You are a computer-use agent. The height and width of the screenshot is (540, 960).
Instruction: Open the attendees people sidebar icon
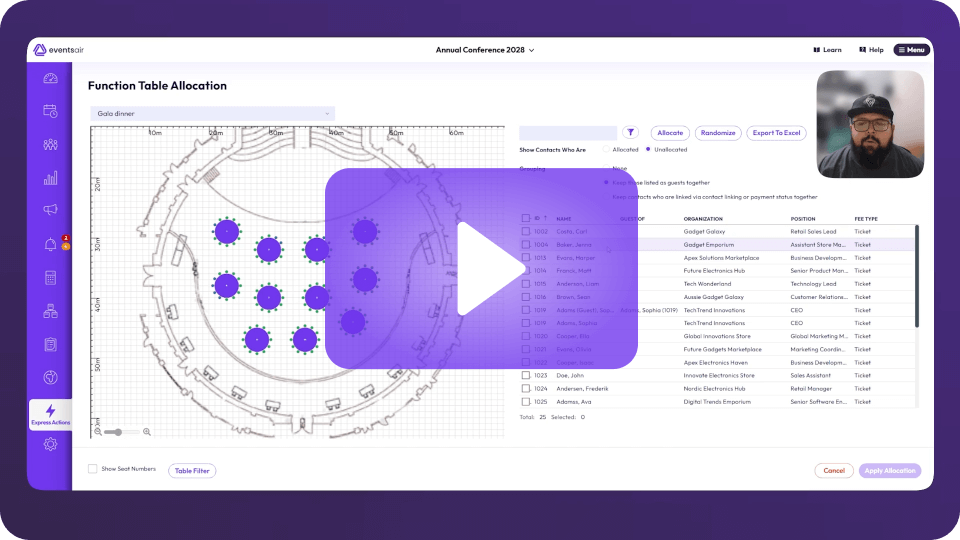[x=50, y=144]
